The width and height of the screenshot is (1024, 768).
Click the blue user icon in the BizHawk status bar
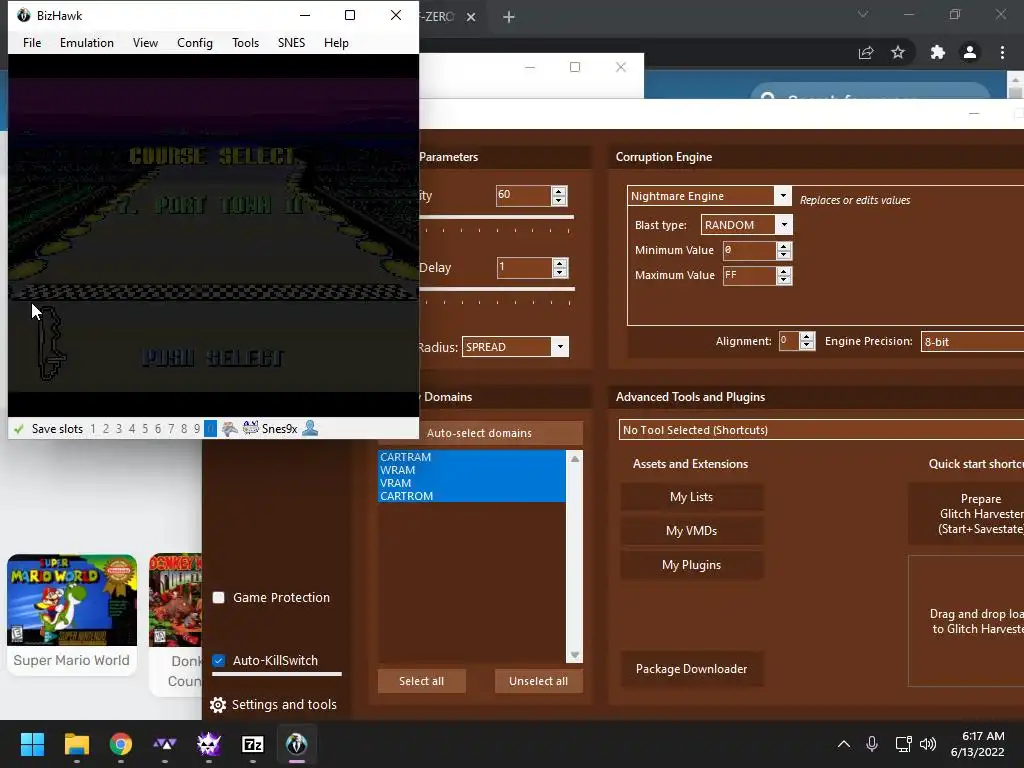tap(310, 428)
